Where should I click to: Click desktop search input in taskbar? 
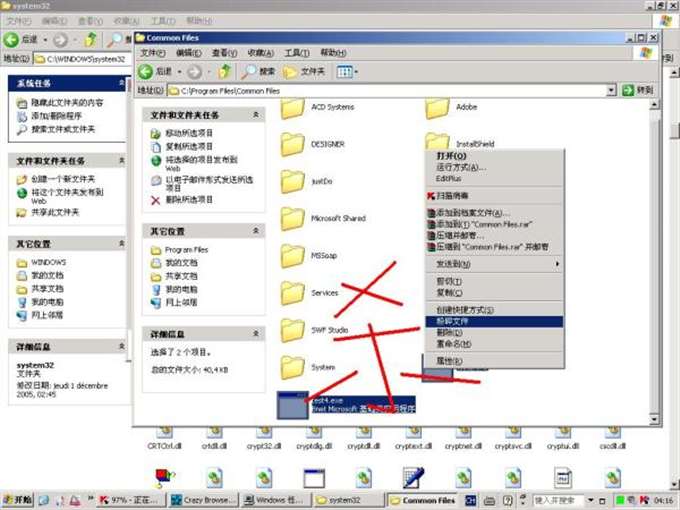(559, 500)
